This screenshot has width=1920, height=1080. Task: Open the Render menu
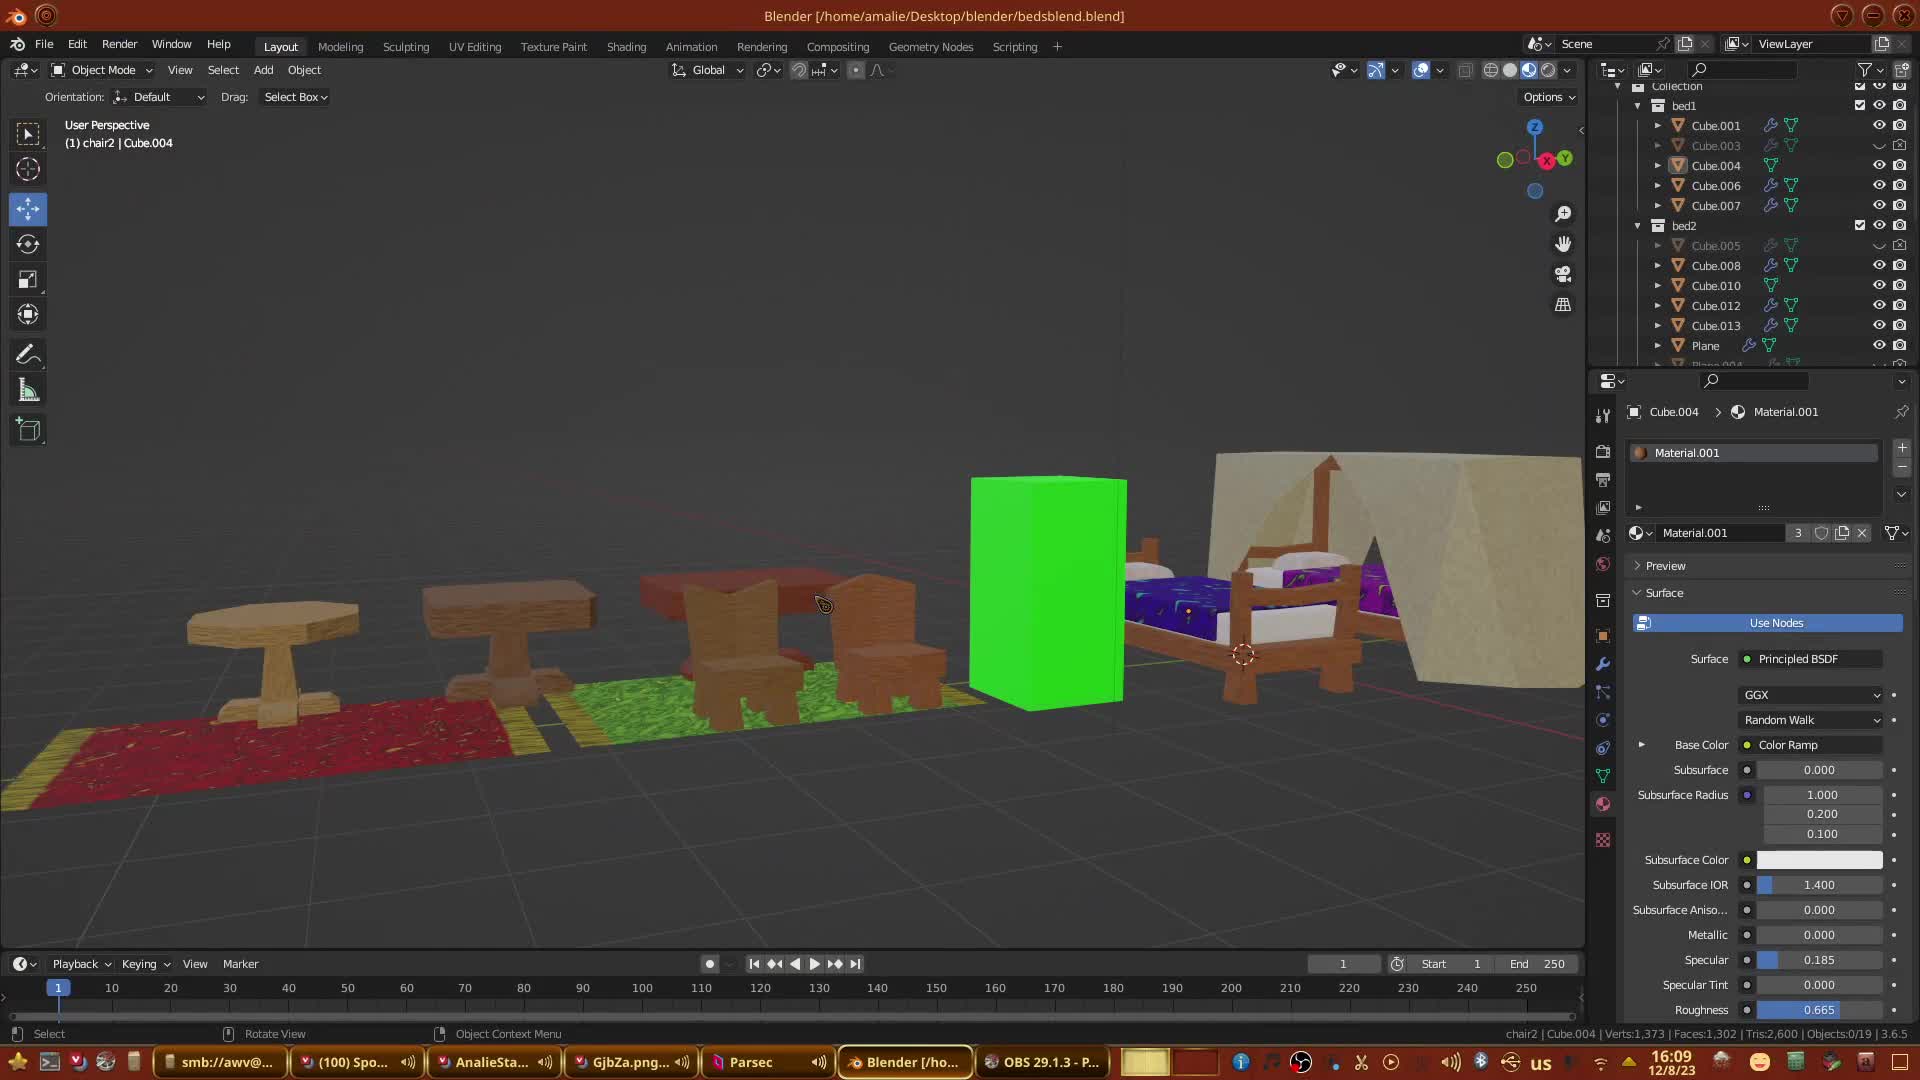tap(119, 44)
